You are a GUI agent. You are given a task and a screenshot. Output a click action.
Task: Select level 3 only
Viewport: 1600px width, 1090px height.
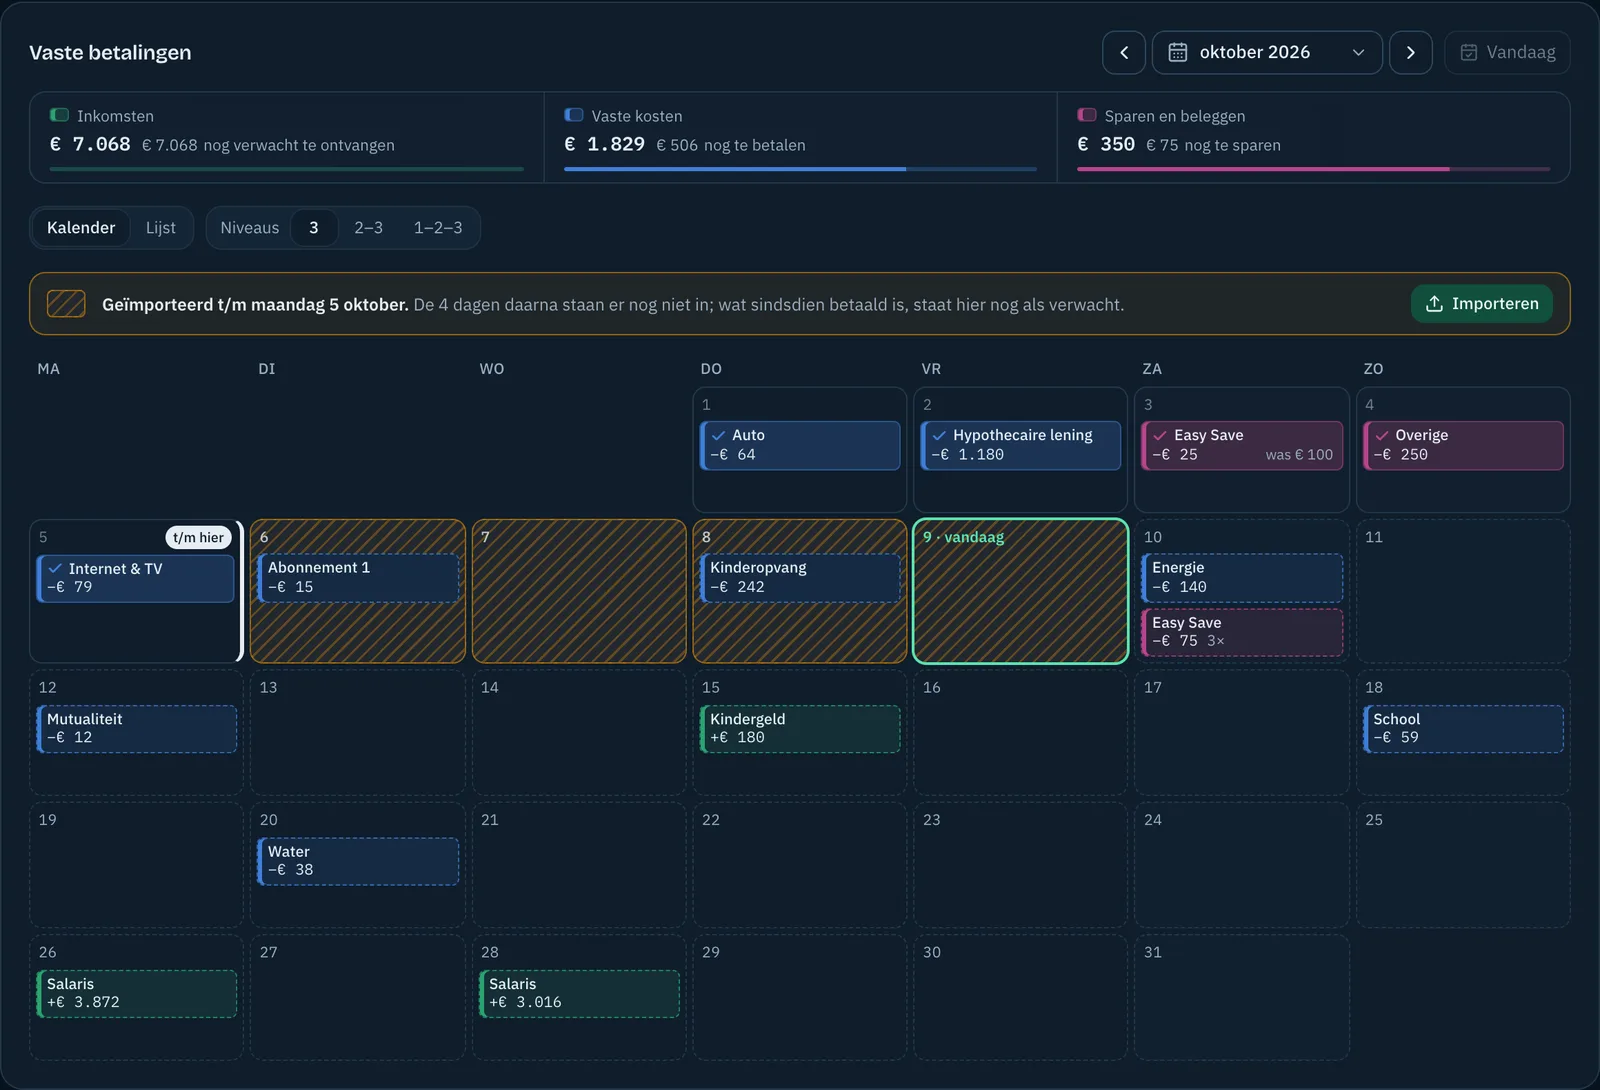tap(314, 228)
